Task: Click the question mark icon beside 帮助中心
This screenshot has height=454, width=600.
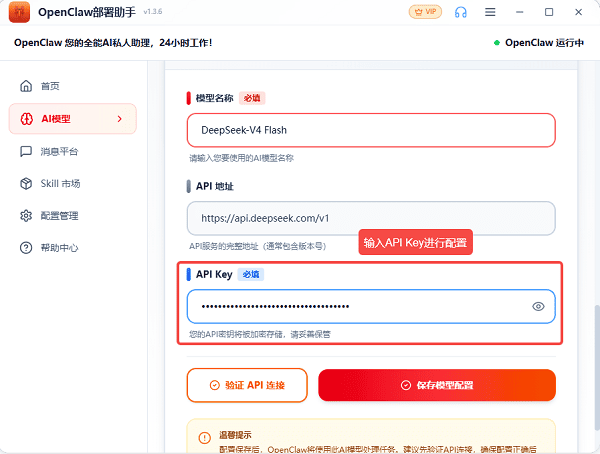Action: tap(26, 248)
